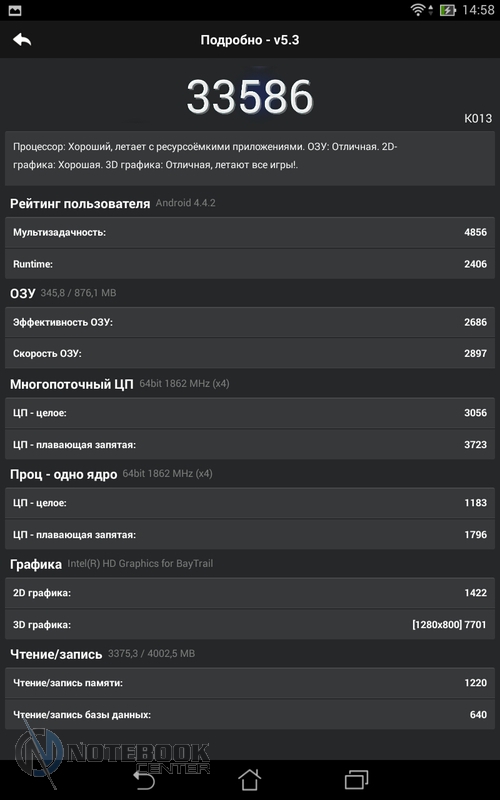Viewport: 500px width, 800px height.
Task: Tap the battery charging status icon
Action: [x=447, y=10]
